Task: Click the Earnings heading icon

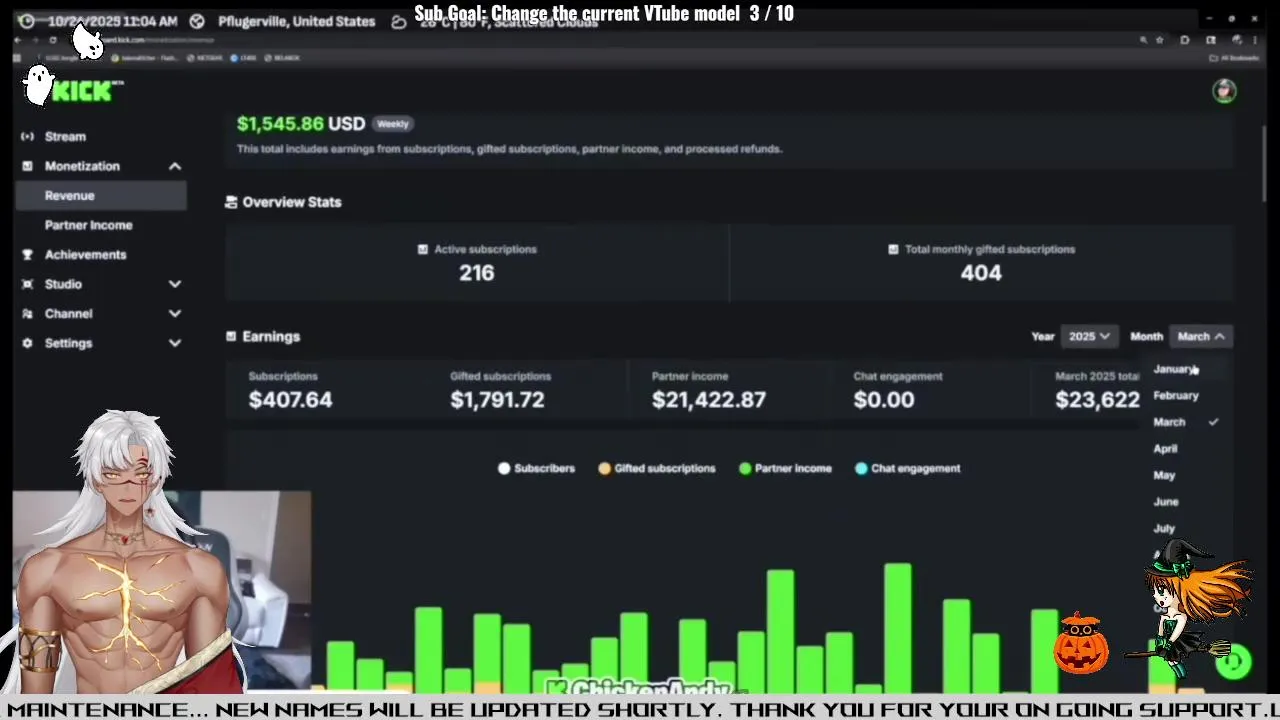Action: [231, 337]
